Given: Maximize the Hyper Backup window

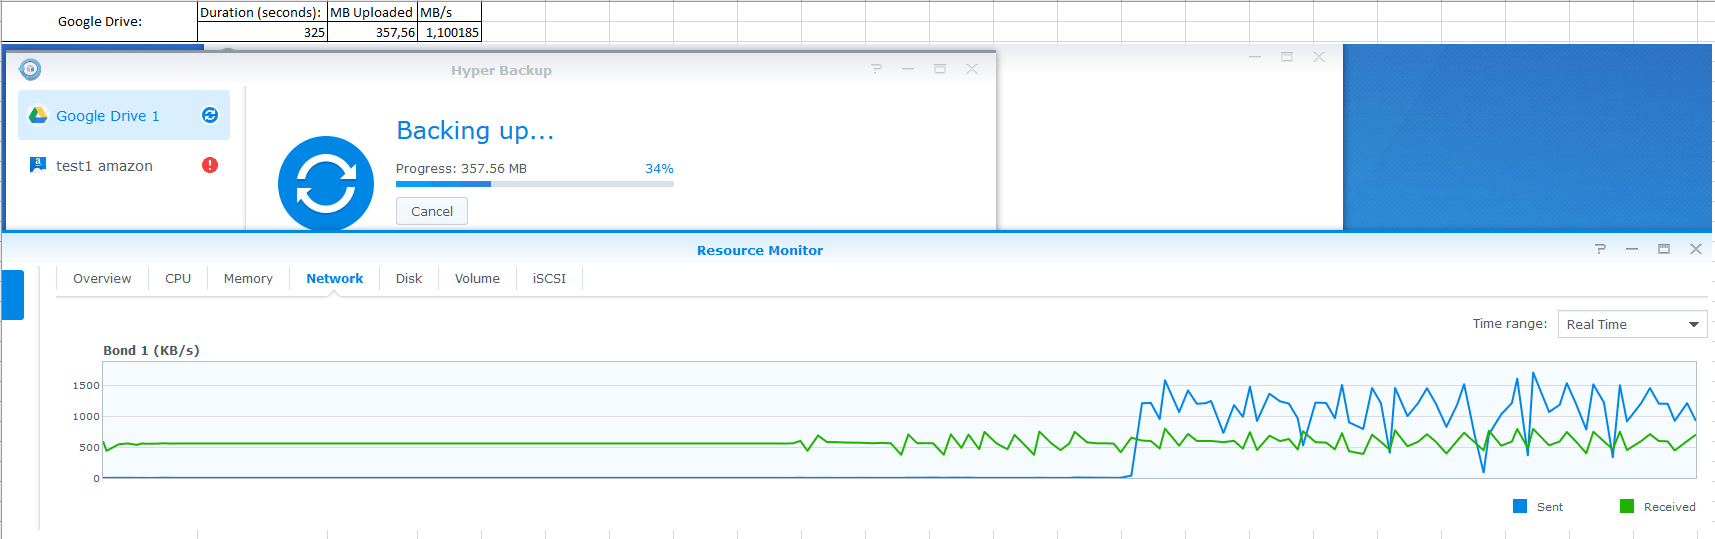Looking at the screenshot, I should (940, 69).
